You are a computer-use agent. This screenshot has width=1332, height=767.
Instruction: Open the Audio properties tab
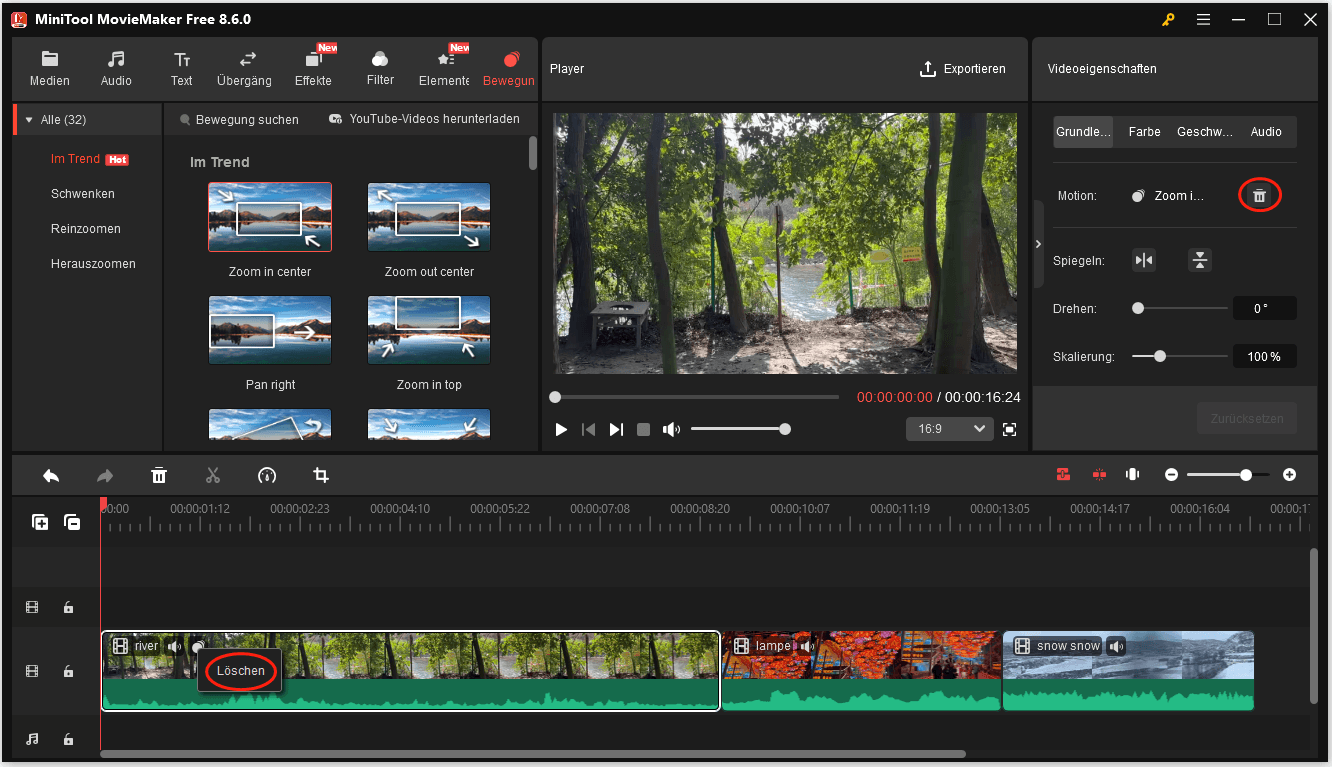point(1266,132)
